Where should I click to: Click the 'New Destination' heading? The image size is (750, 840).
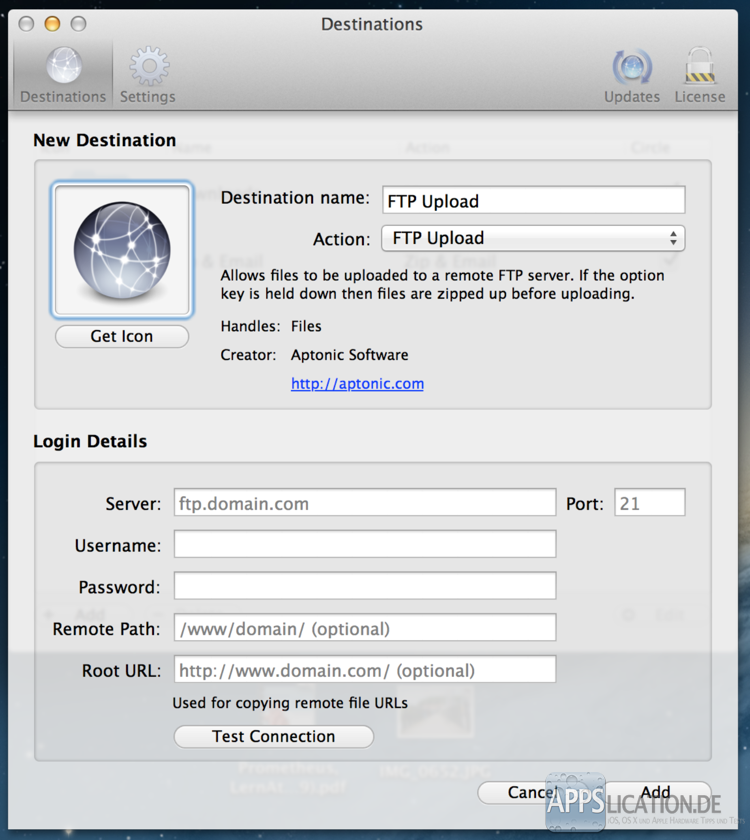coord(104,140)
